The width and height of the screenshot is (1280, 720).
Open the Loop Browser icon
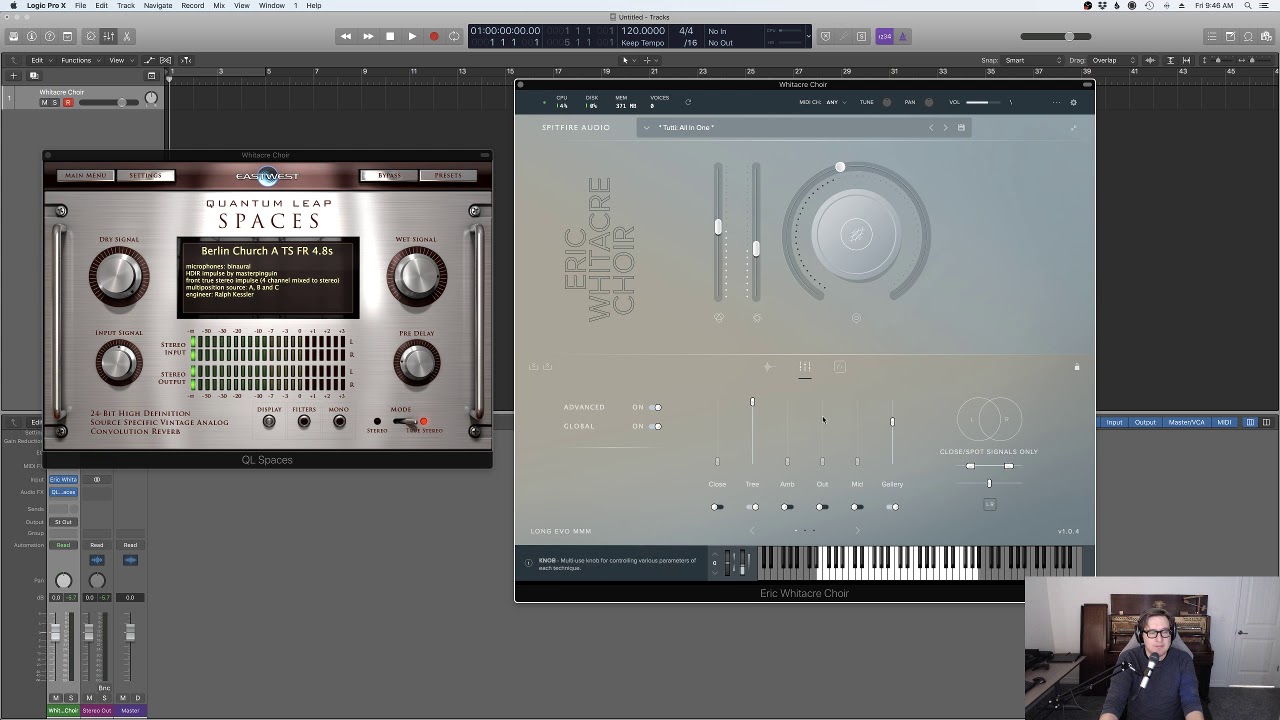[1248, 37]
